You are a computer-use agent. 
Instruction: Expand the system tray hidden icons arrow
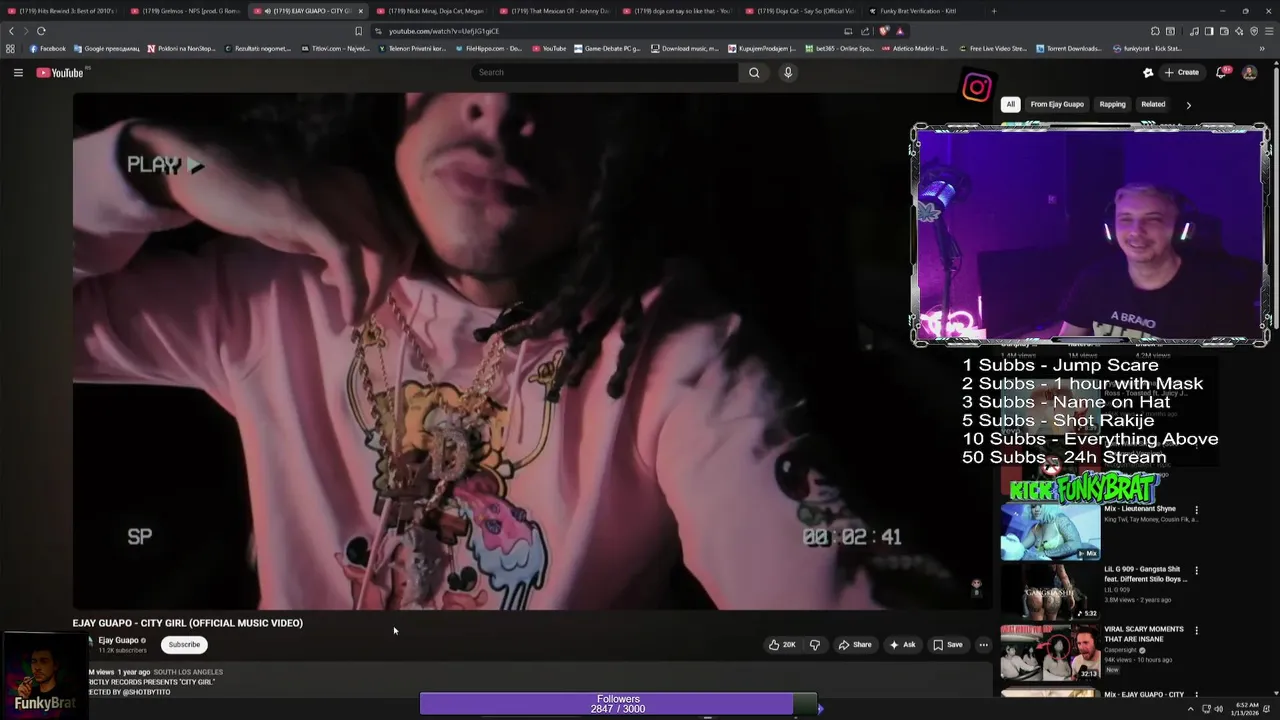[x=1192, y=708]
